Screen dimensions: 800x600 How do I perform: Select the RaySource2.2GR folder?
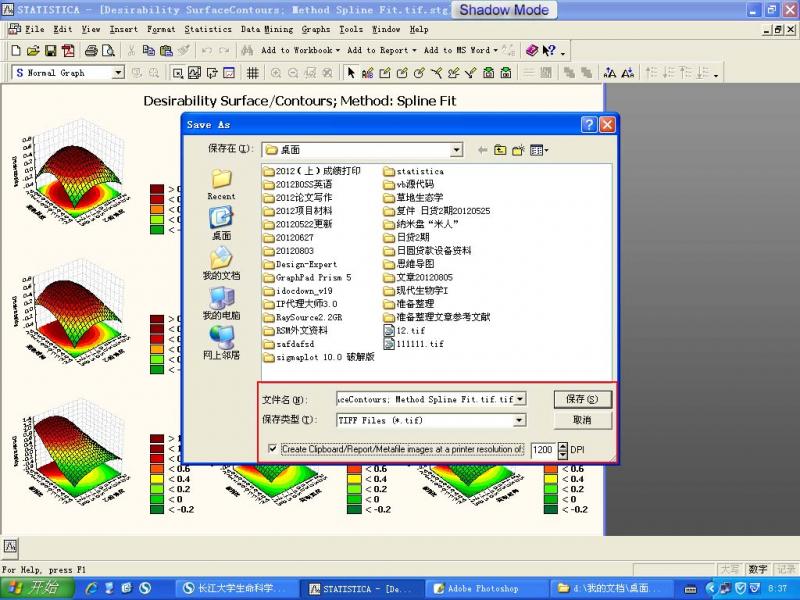pyautogui.click(x=303, y=317)
